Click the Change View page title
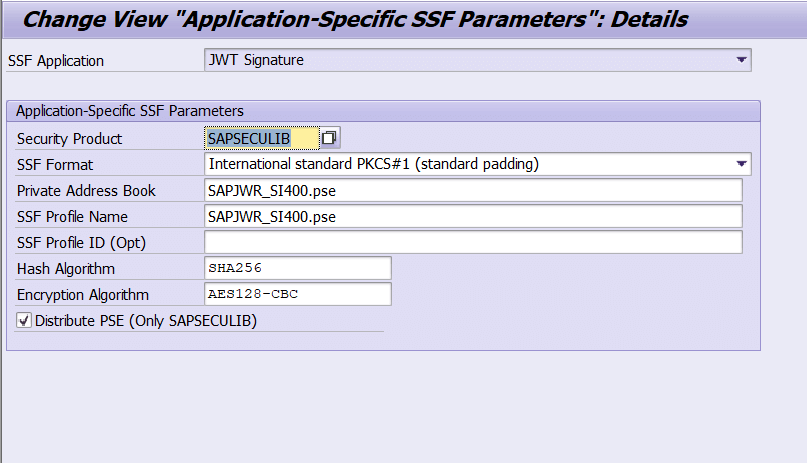This screenshot has height=463, width=807. [x=355, y=20]
